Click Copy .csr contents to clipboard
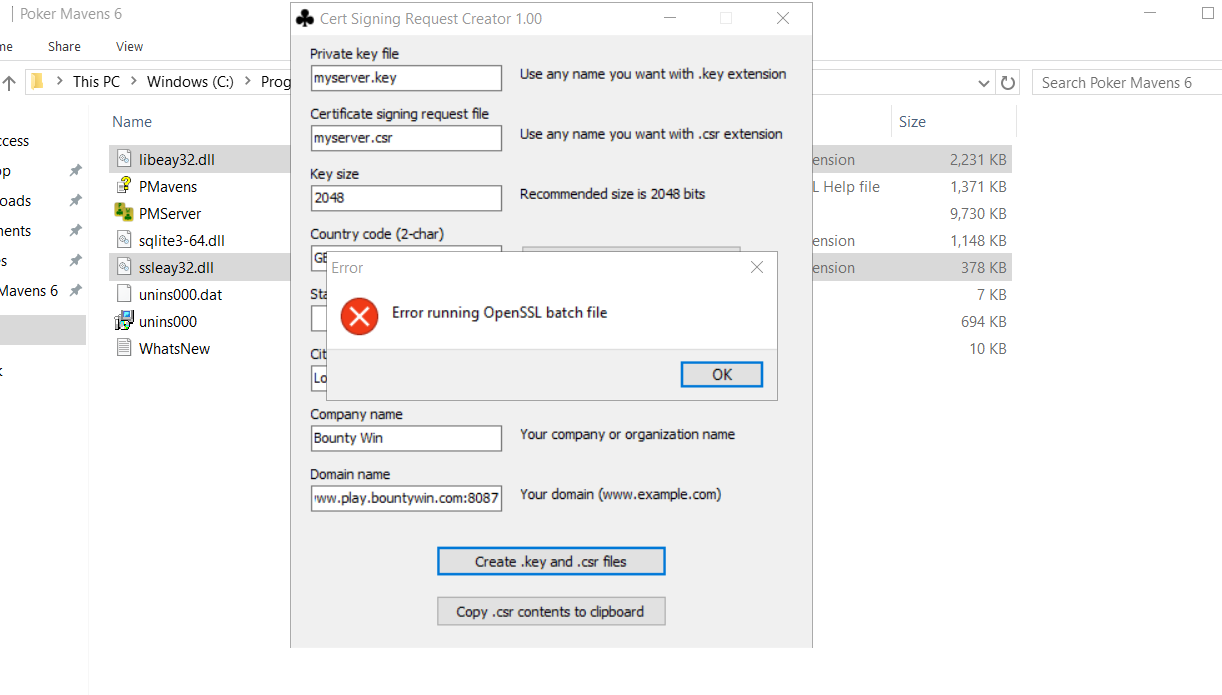 click(x=551, y=611)
